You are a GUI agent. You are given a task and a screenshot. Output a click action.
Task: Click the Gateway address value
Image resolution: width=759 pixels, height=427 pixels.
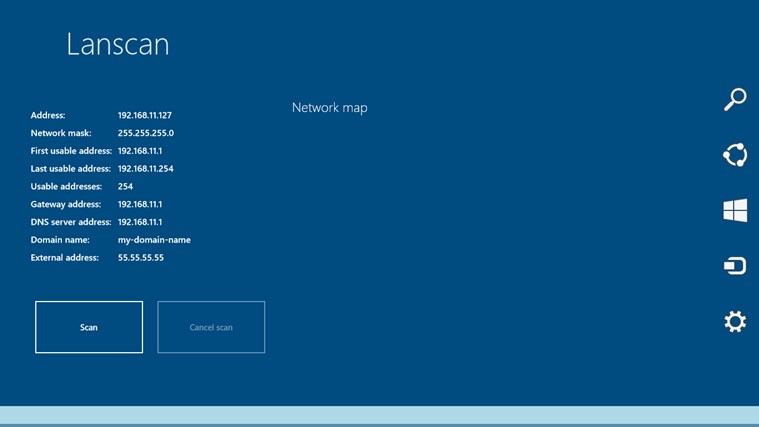(x=140, y=204)
